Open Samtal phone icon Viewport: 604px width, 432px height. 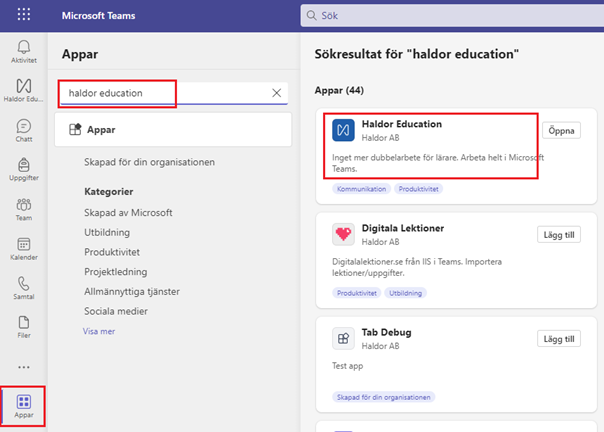point(23,288)
